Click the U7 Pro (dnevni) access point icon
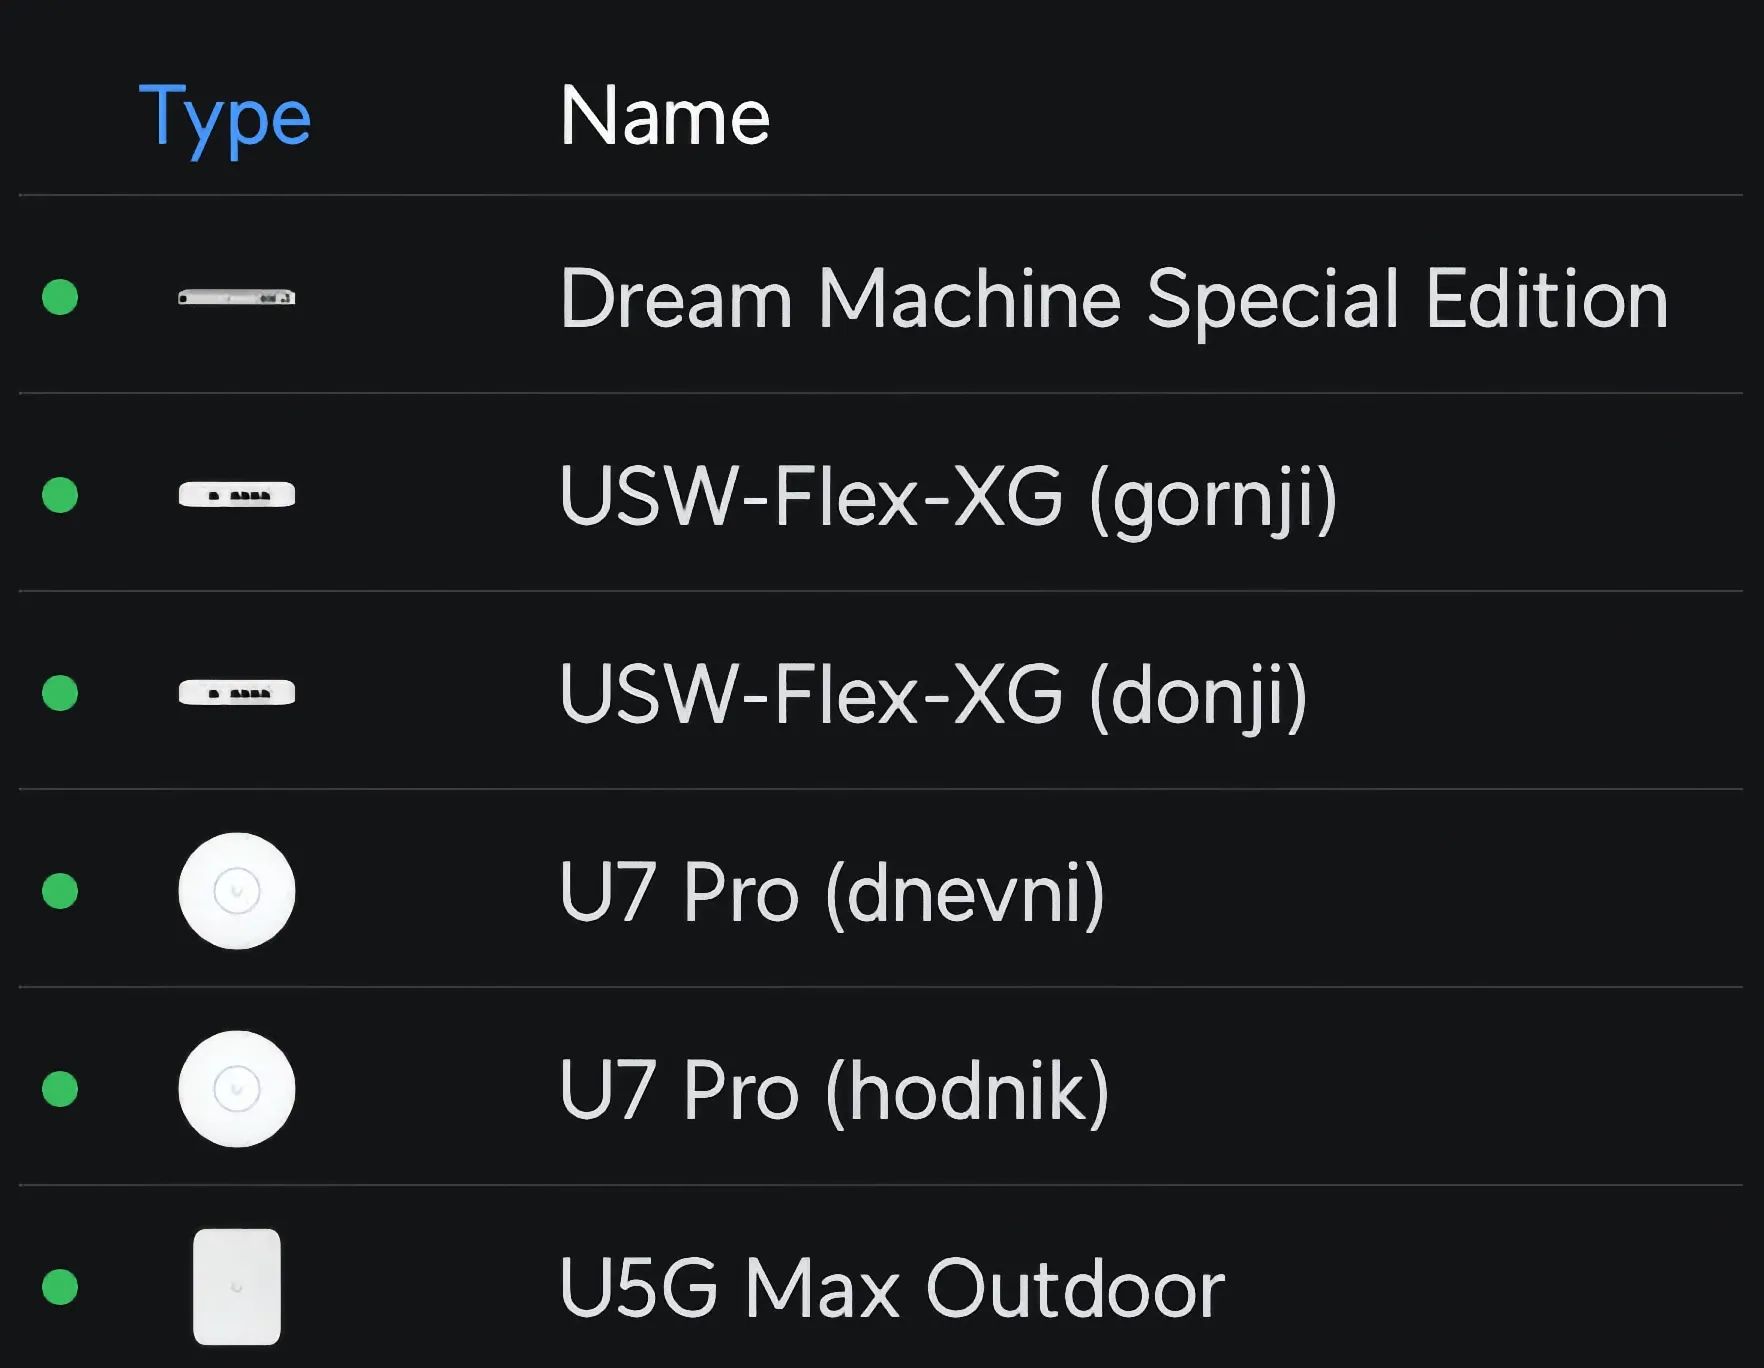The width and height of the screenshot is (1764, 1368). pyautogui.click(x=236, y=891)
